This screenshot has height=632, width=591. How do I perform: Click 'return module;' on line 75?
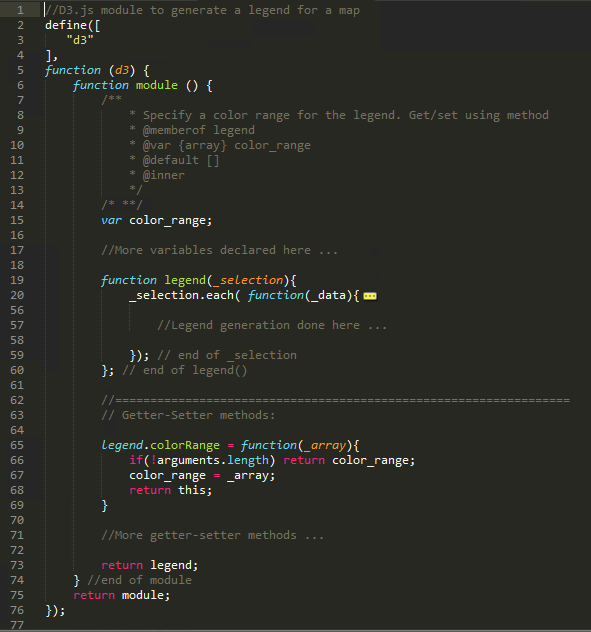[122, 595]
